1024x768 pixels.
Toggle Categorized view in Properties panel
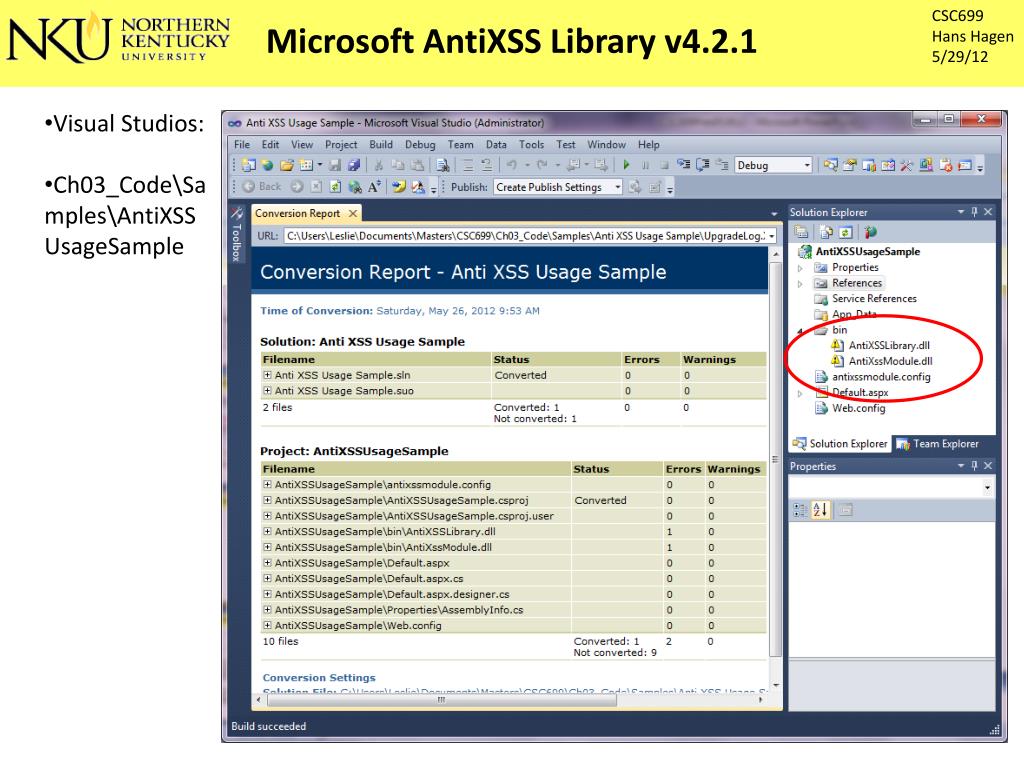(800, 510)
